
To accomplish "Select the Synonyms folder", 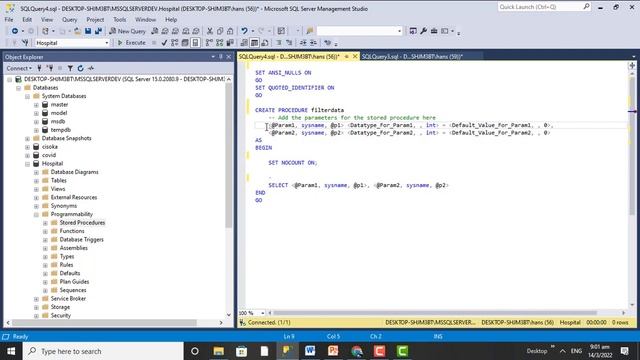I will click(x=64, y=206).
